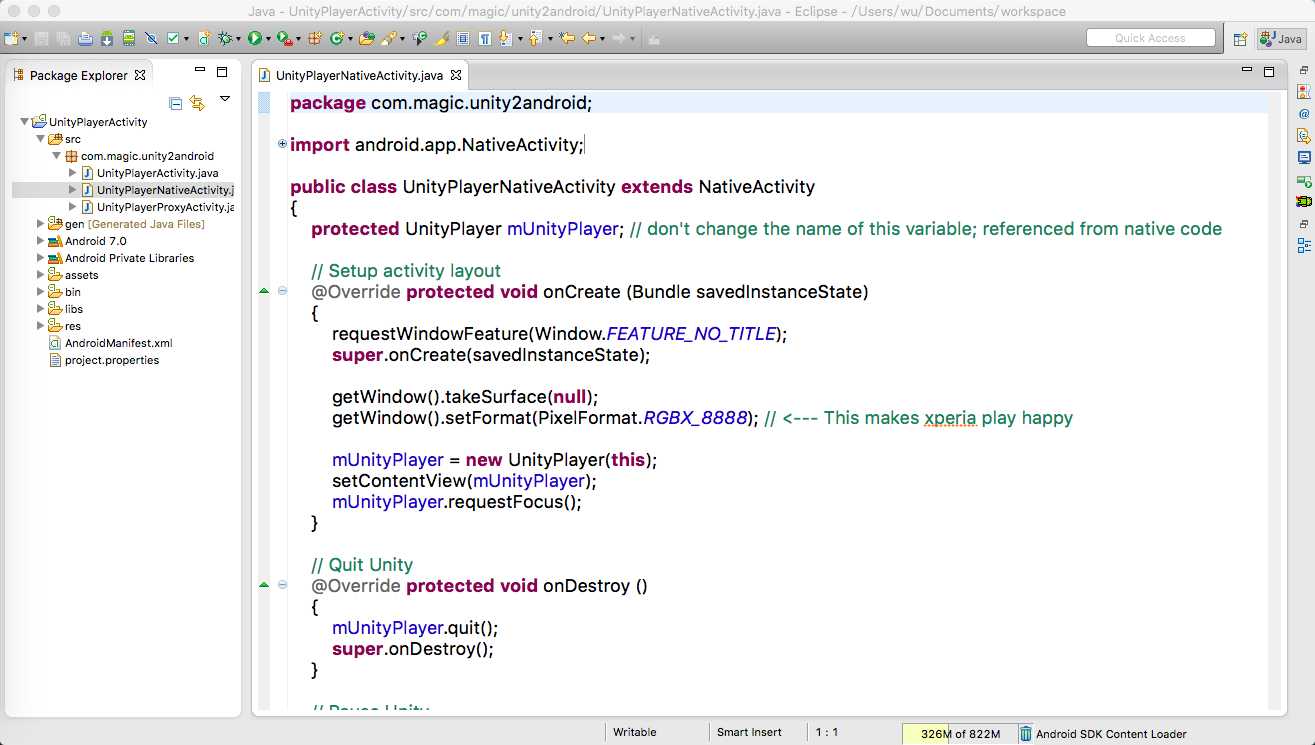The height and width of the screenshot is (745, 1315).
Task: Minimize the editor area
Action: (x=1247, y=71)
